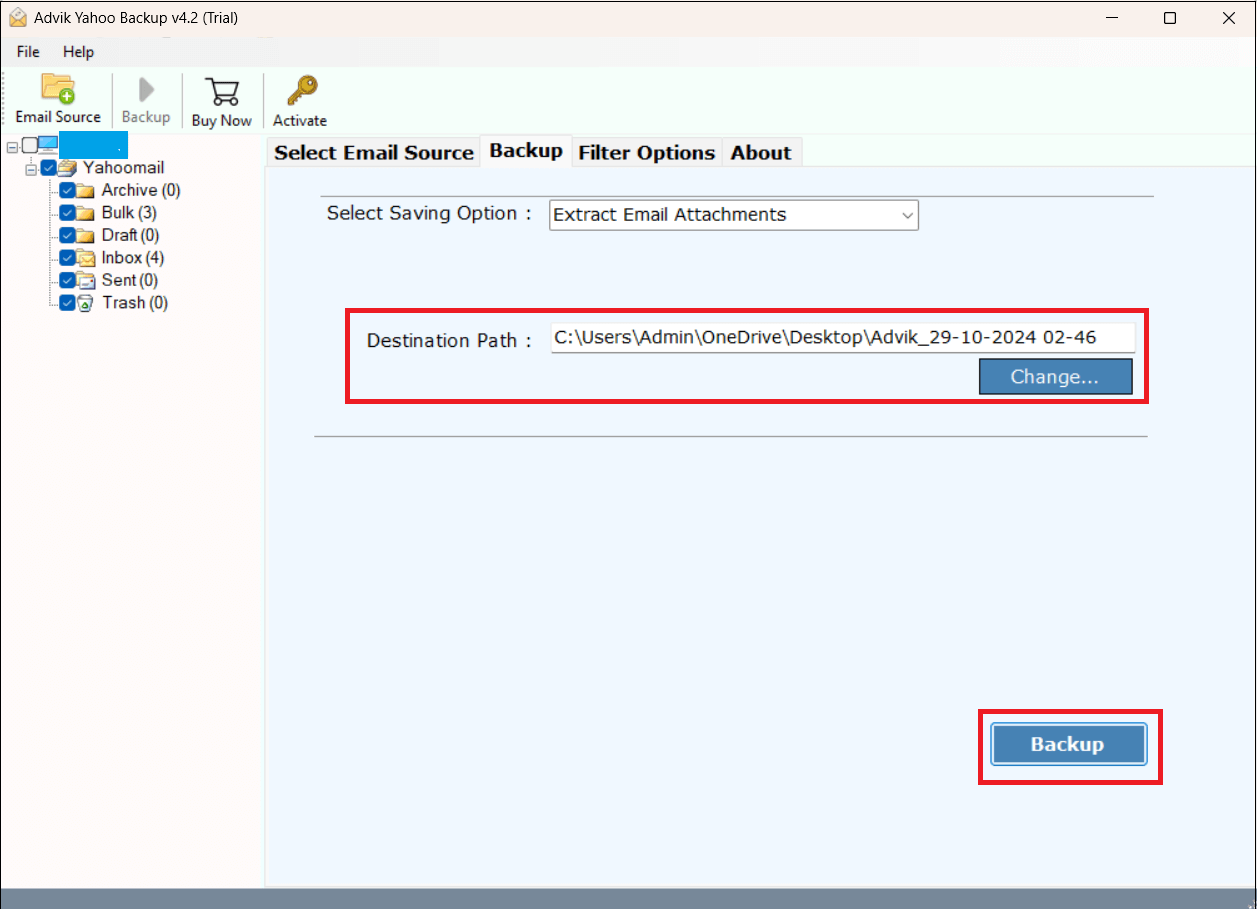Select the Backup tab
Image resolution: width=1257 pixels, height=909 pixels.
[x=526, y=151]
